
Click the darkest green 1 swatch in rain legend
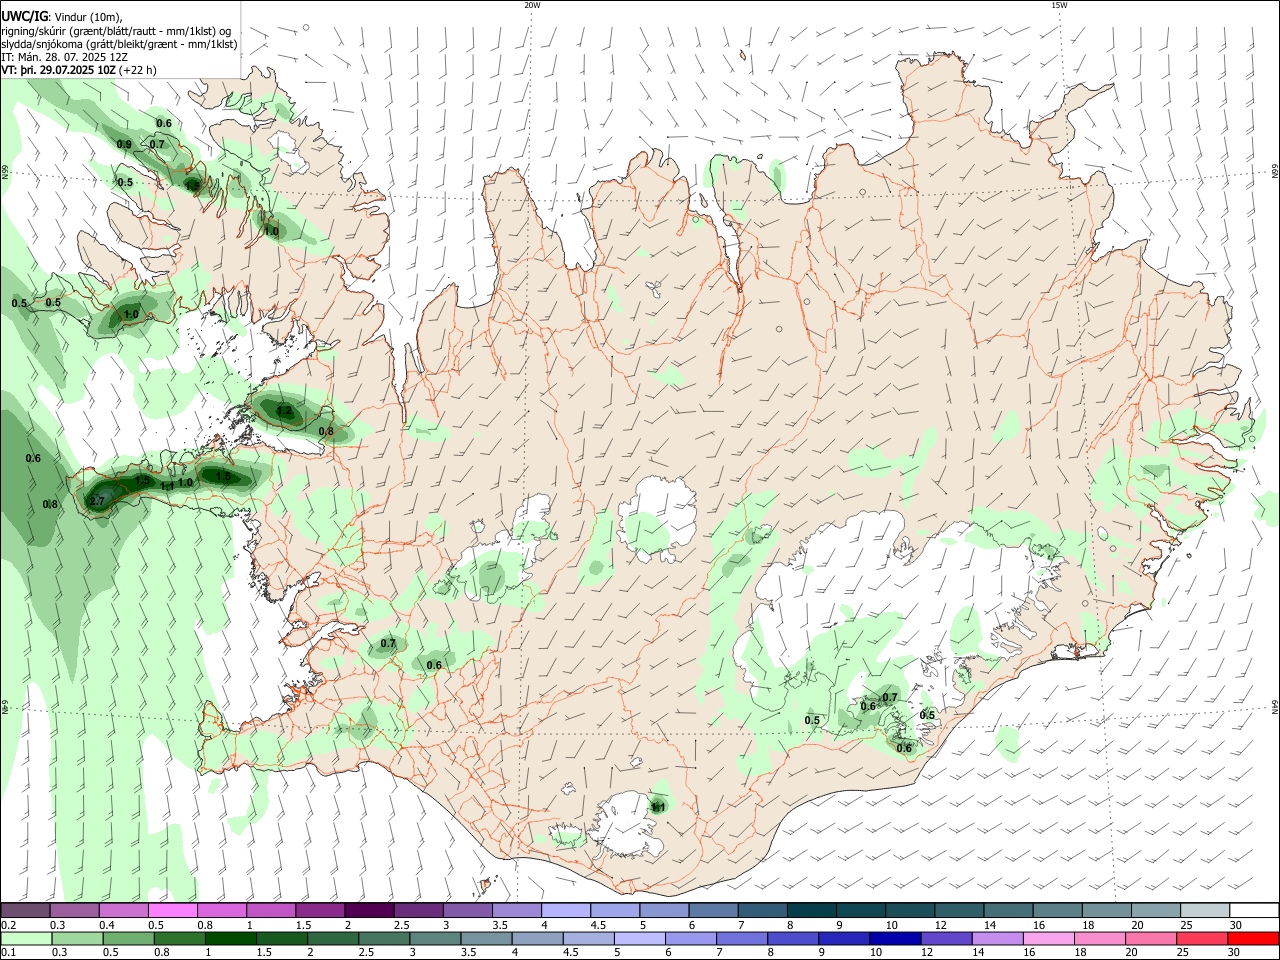[x=232, y=938]
